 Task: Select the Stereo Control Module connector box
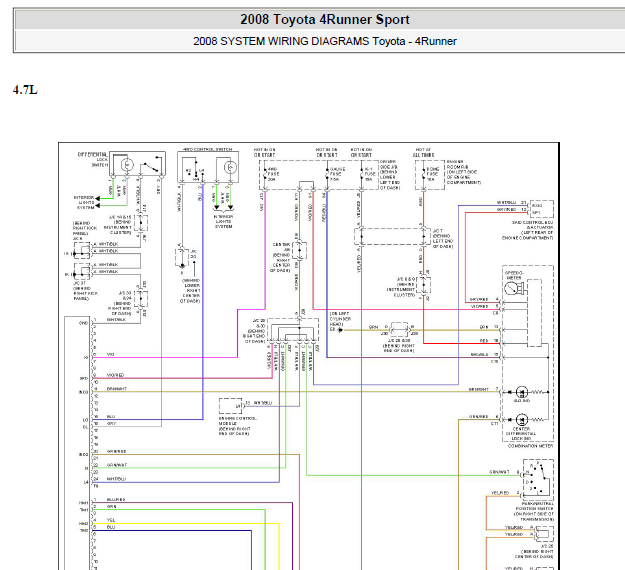click(x=230, y=406)
